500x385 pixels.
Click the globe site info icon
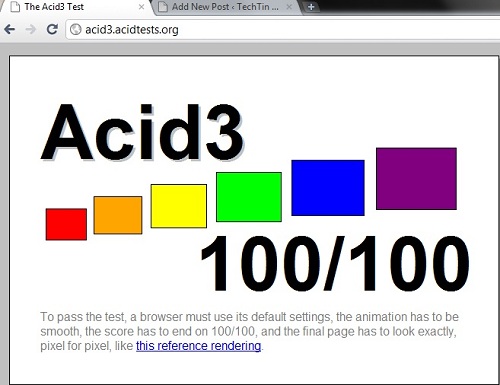(x=76, y=29)
